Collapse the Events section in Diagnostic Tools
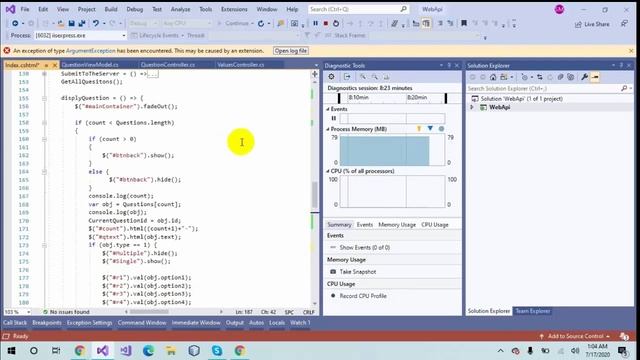This screenshot has width=640, height=360. [328, 109]
